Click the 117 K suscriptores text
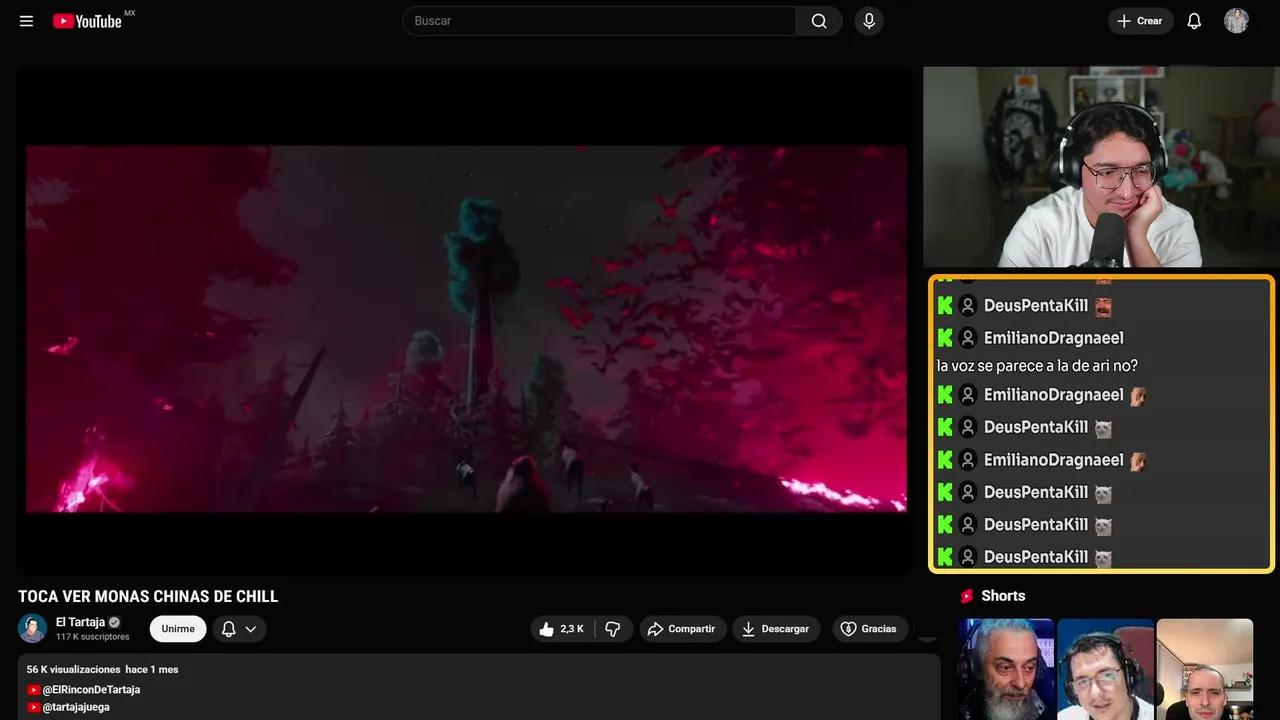The height and width of the screenshot is (720, 1280). click(x=93, y=637)
